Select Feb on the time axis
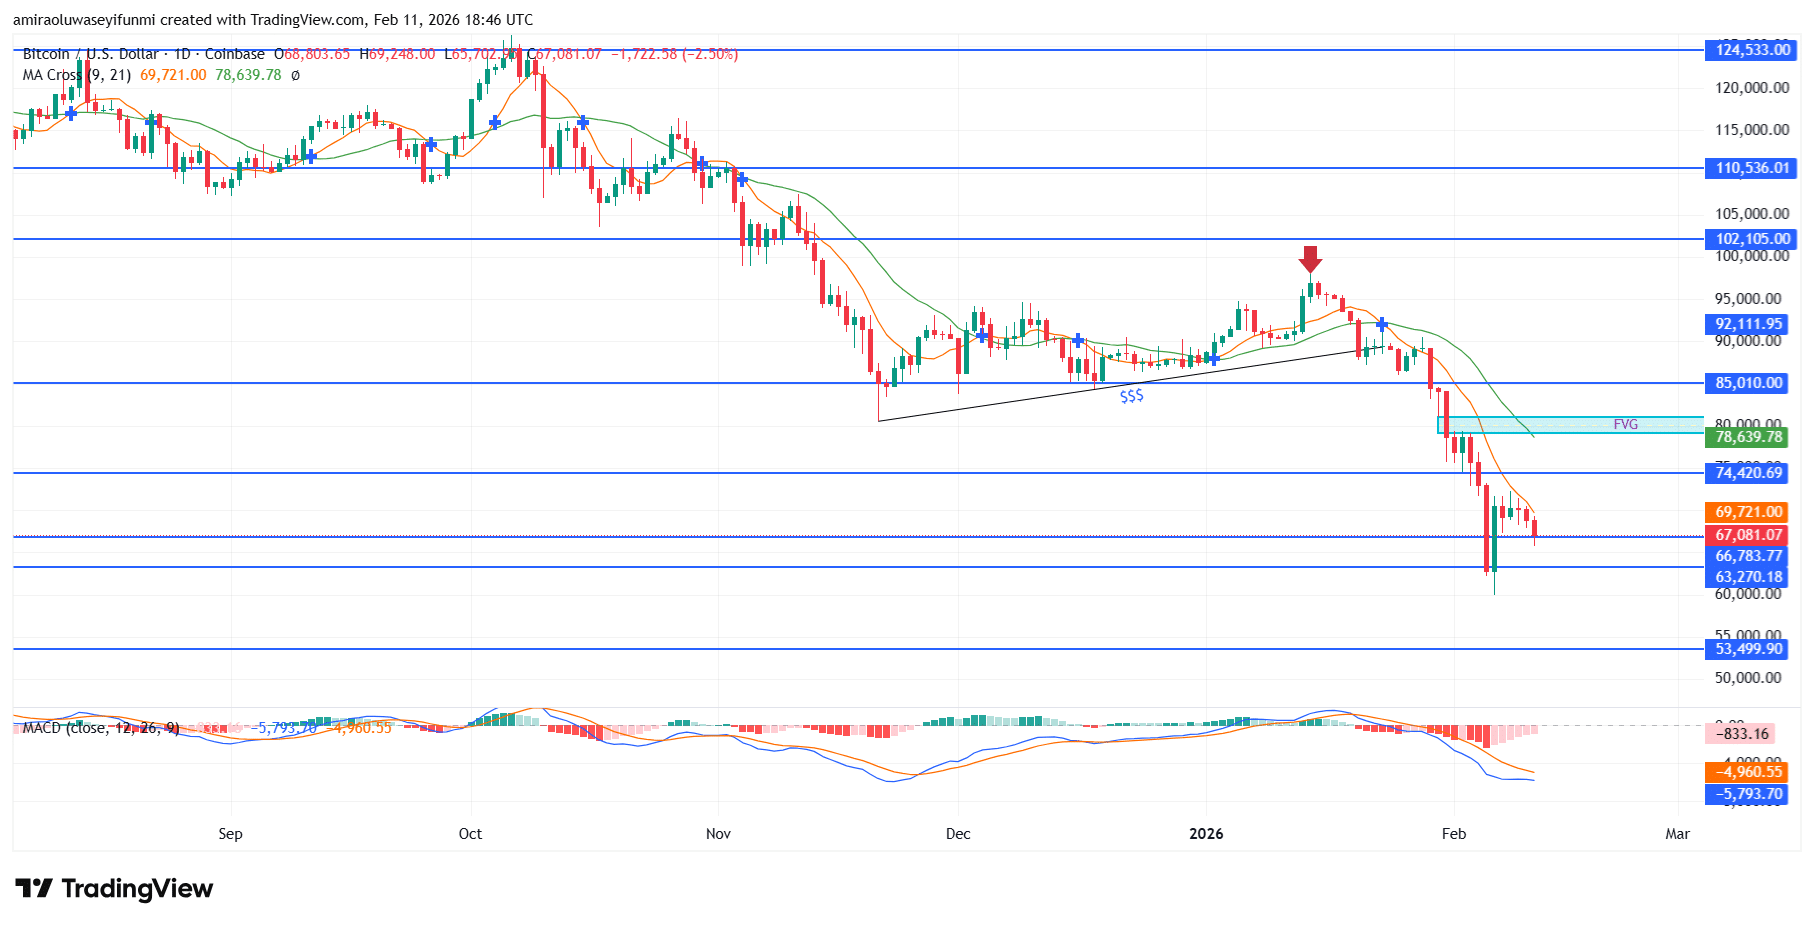The image size is (1814, 926). coord(1455,833)
